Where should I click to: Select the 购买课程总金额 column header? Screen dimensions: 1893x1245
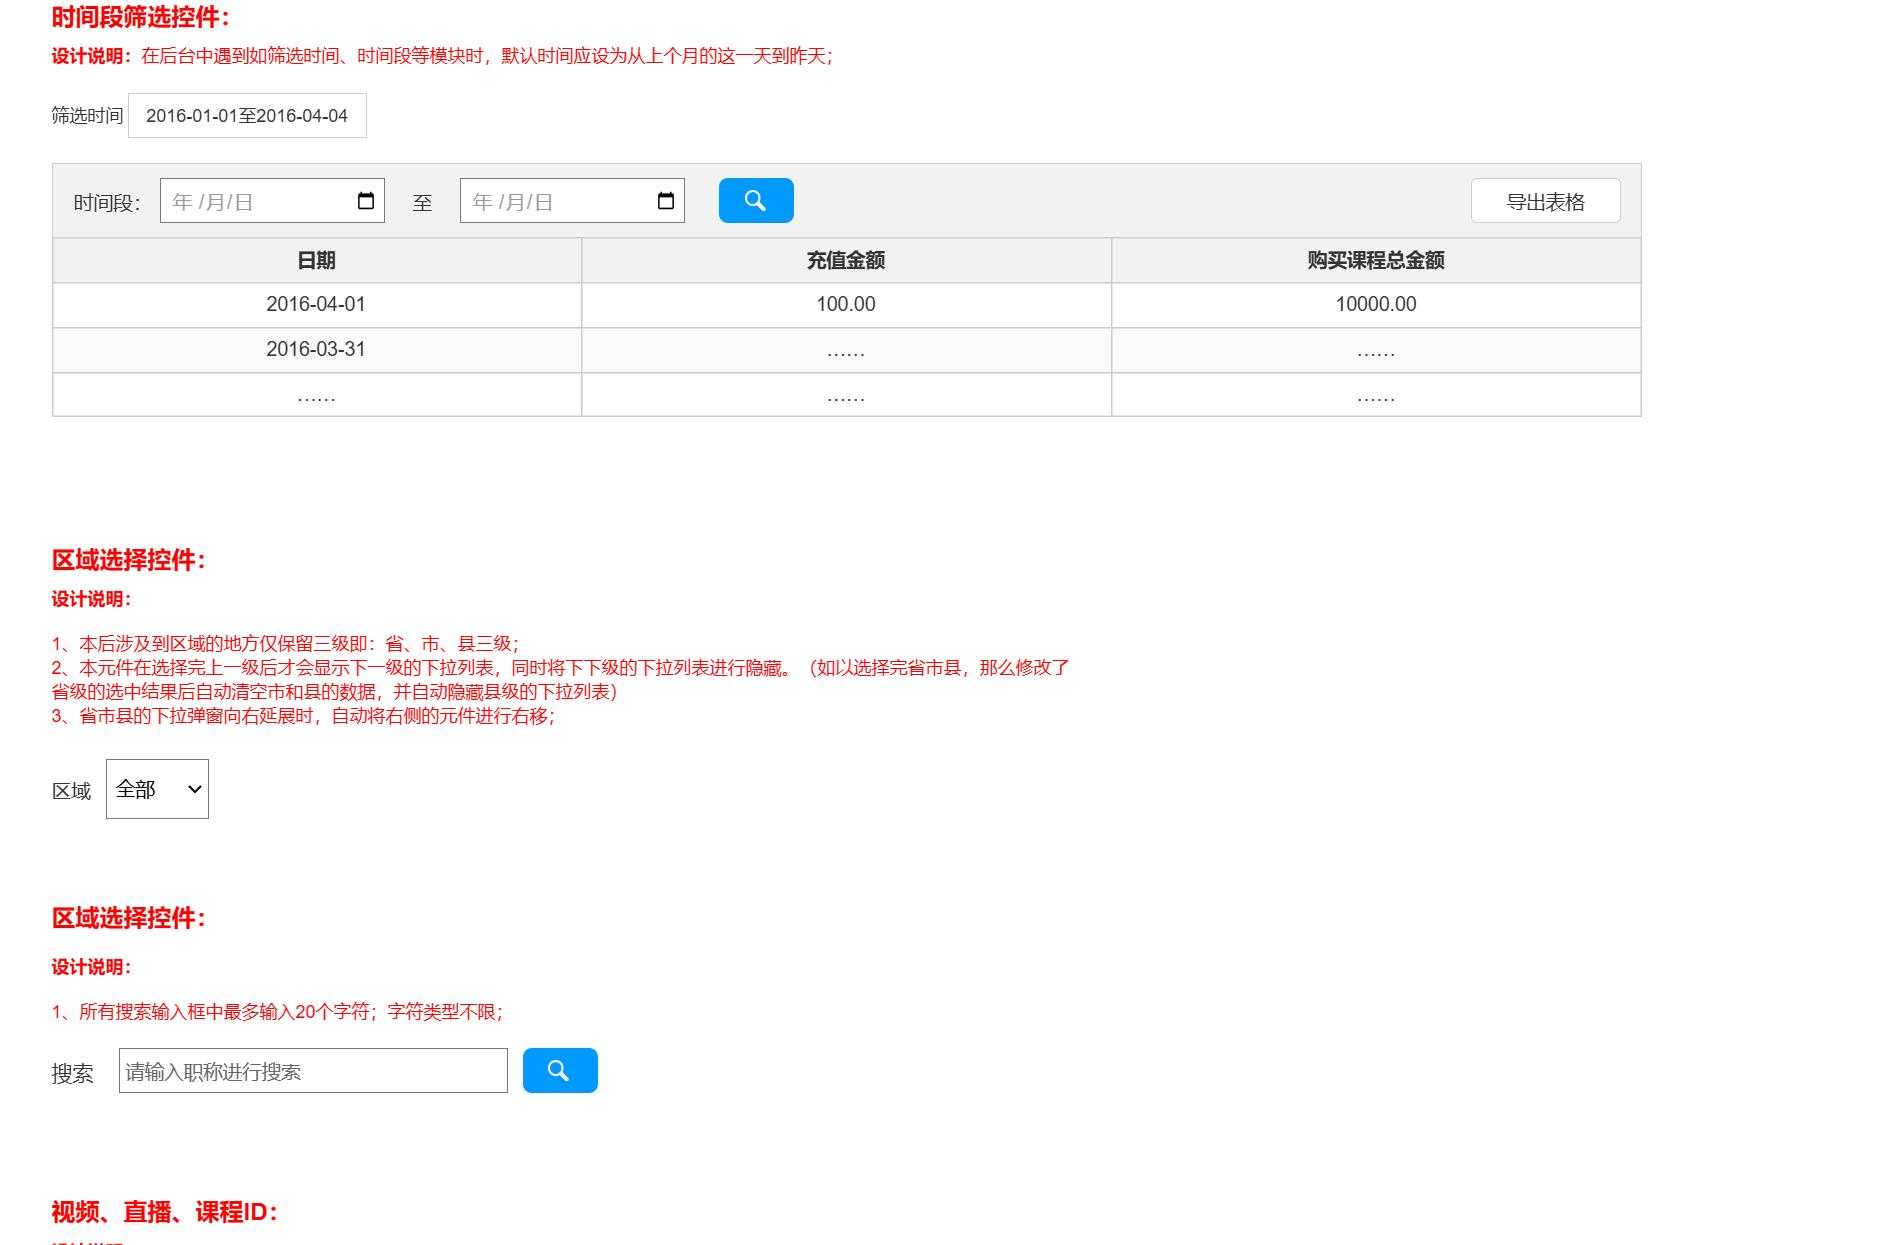click(x=1375, y=260)
